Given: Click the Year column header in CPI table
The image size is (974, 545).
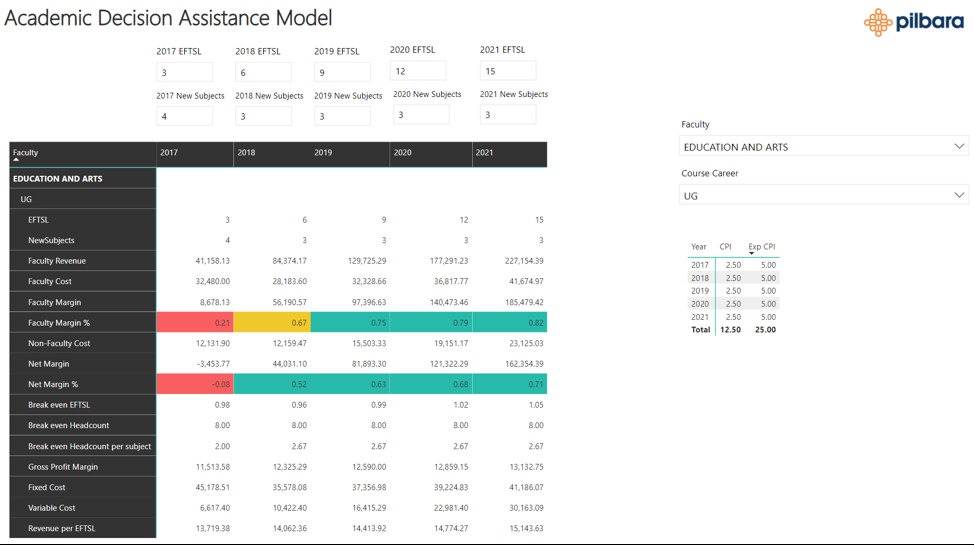Looking at the screenshot, I should [699, 247].
